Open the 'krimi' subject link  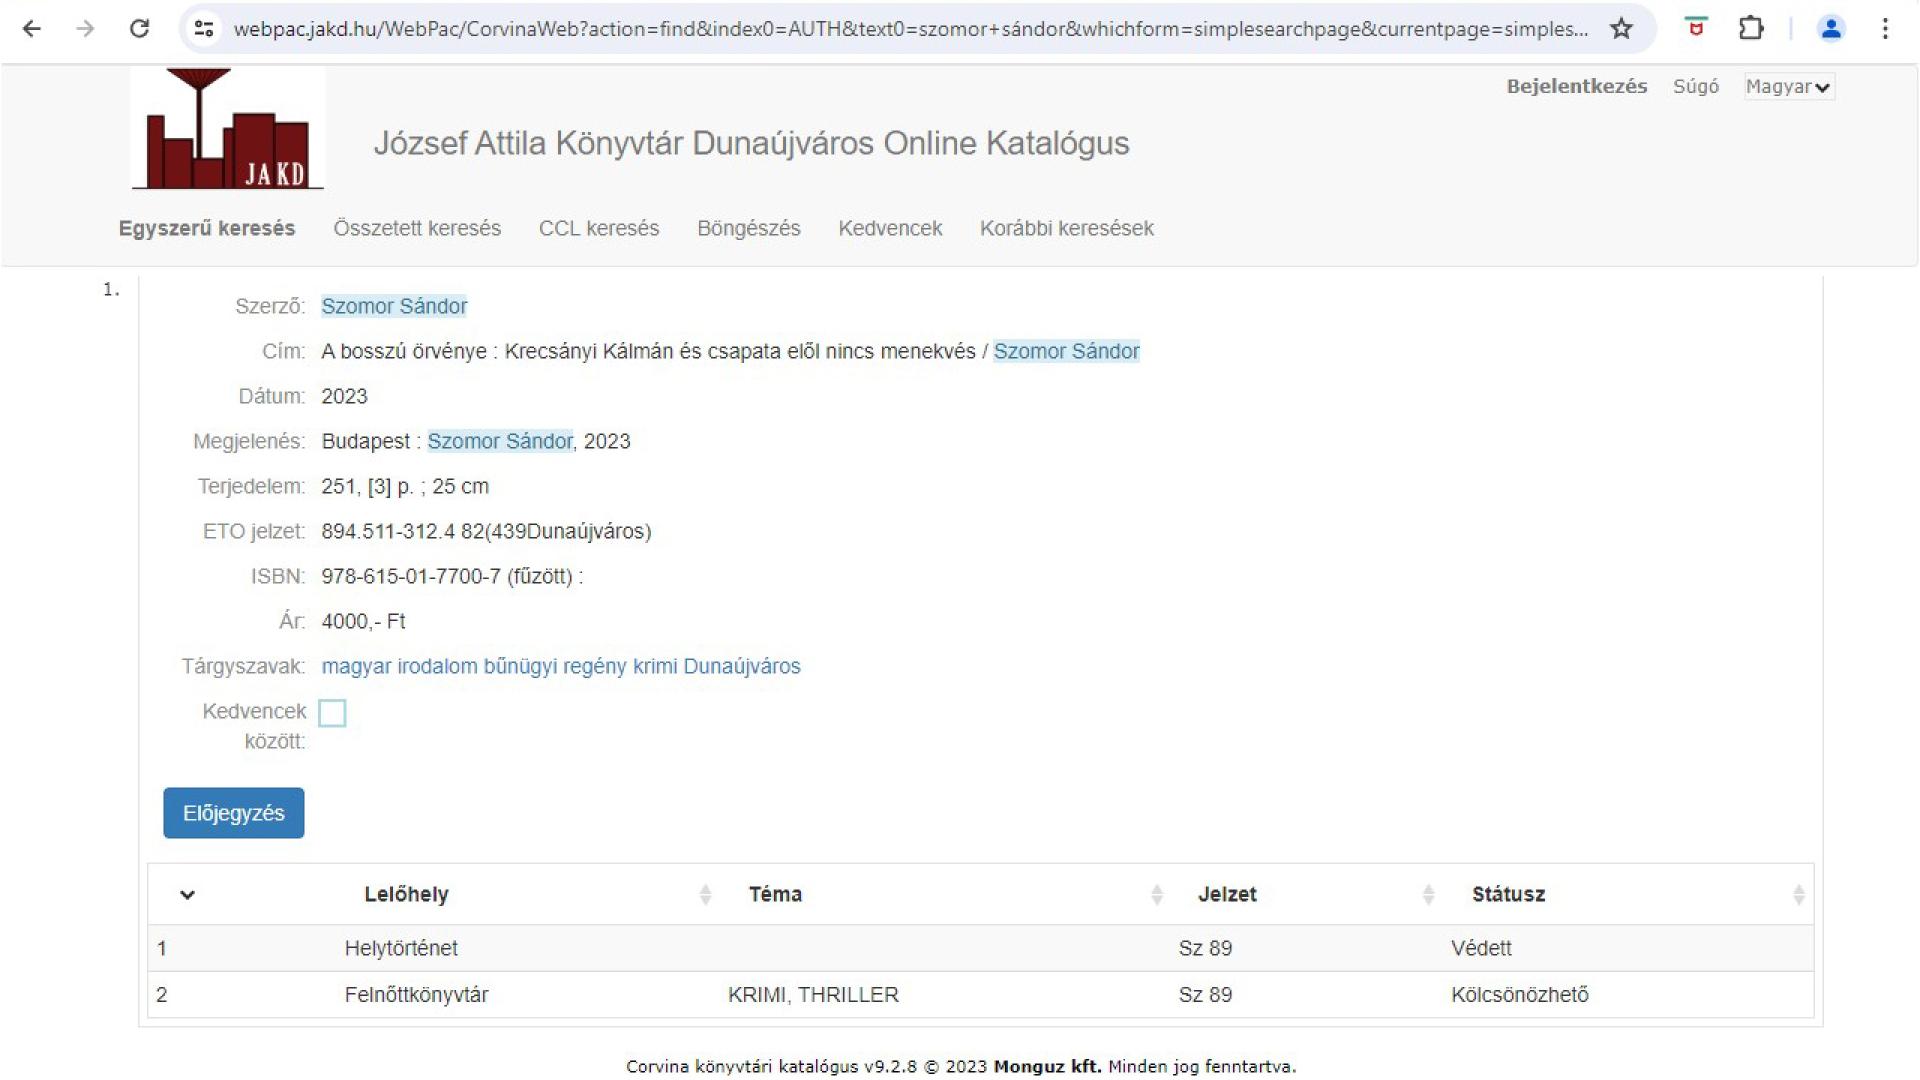pos(655,666)
